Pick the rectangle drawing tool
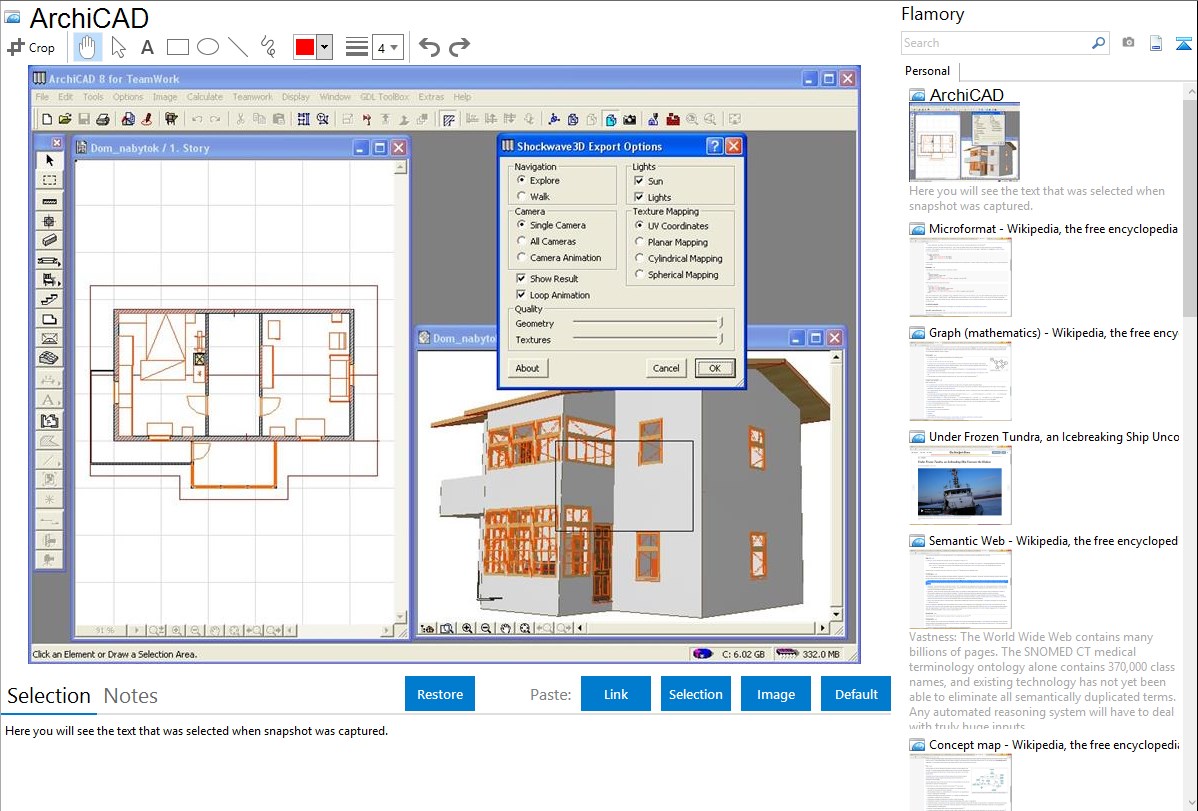The width and height of the screenshot is (1198, 811). 177,47
